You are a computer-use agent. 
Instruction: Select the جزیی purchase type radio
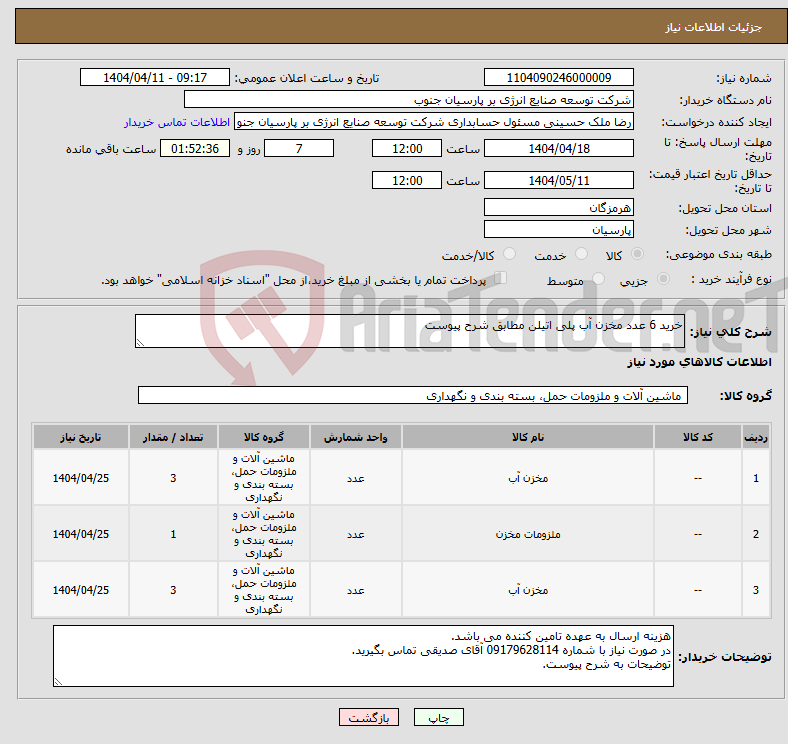click(663, 279)
